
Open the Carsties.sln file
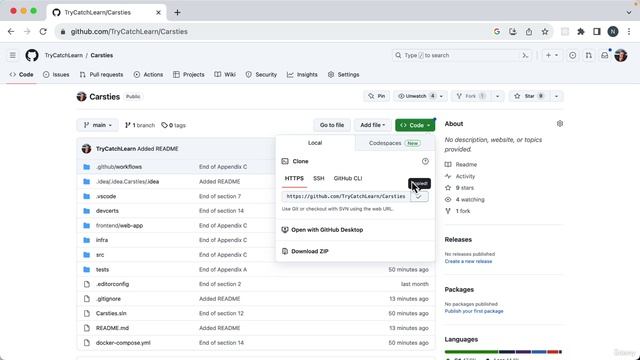[111, 313]
